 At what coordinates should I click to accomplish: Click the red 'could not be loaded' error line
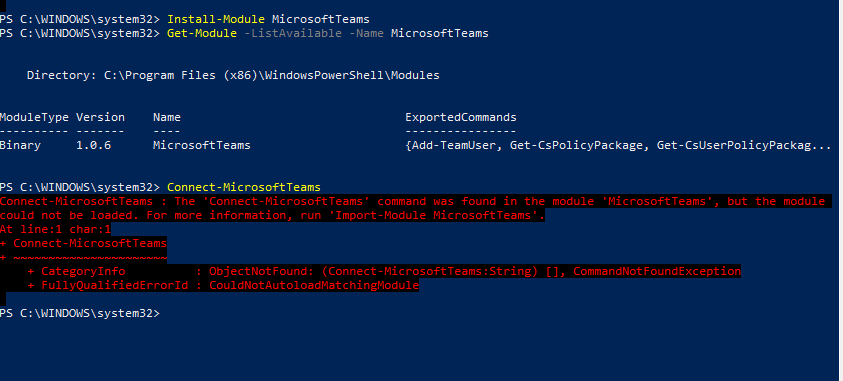coord(272,215)
